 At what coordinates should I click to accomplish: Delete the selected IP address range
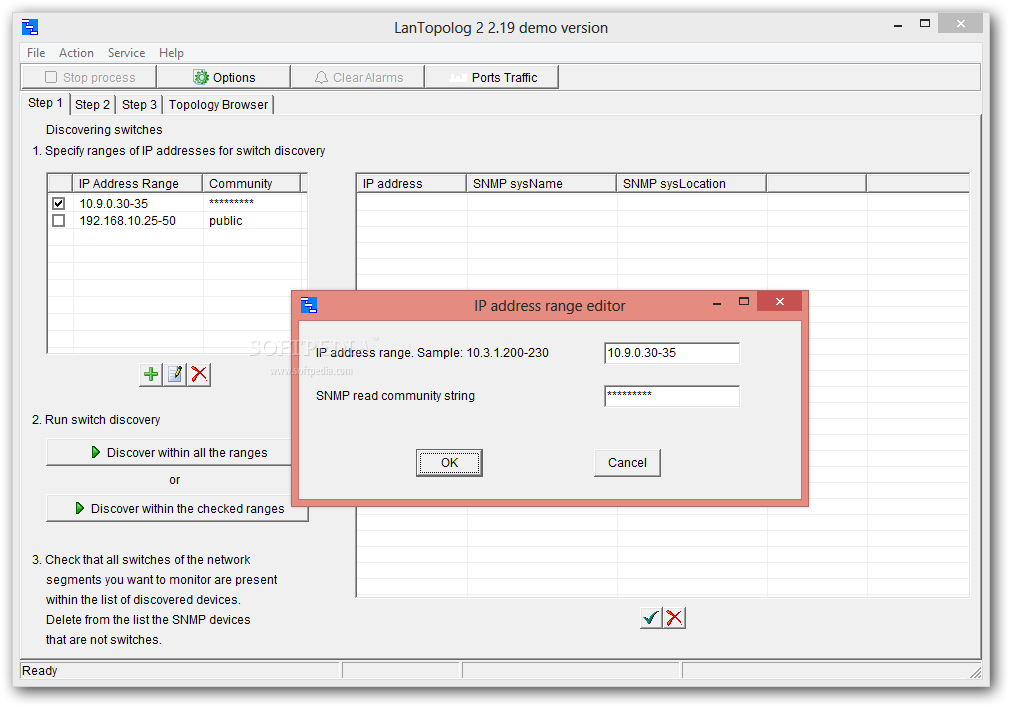pyautogui.click(x=199, y=374)
